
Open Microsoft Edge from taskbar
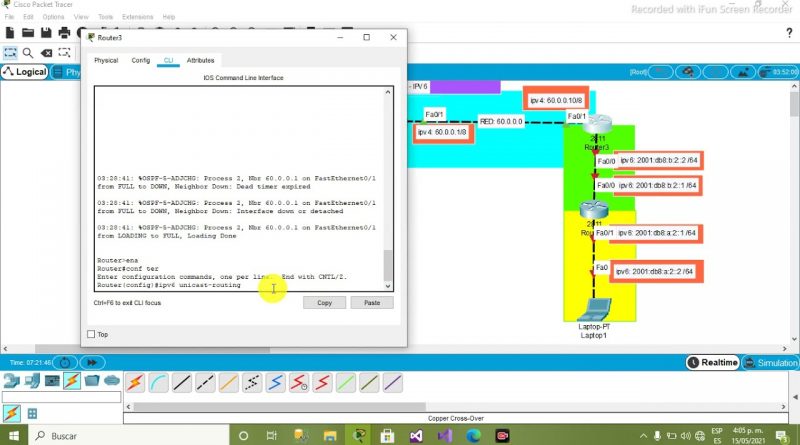click(x=473, y=436)
